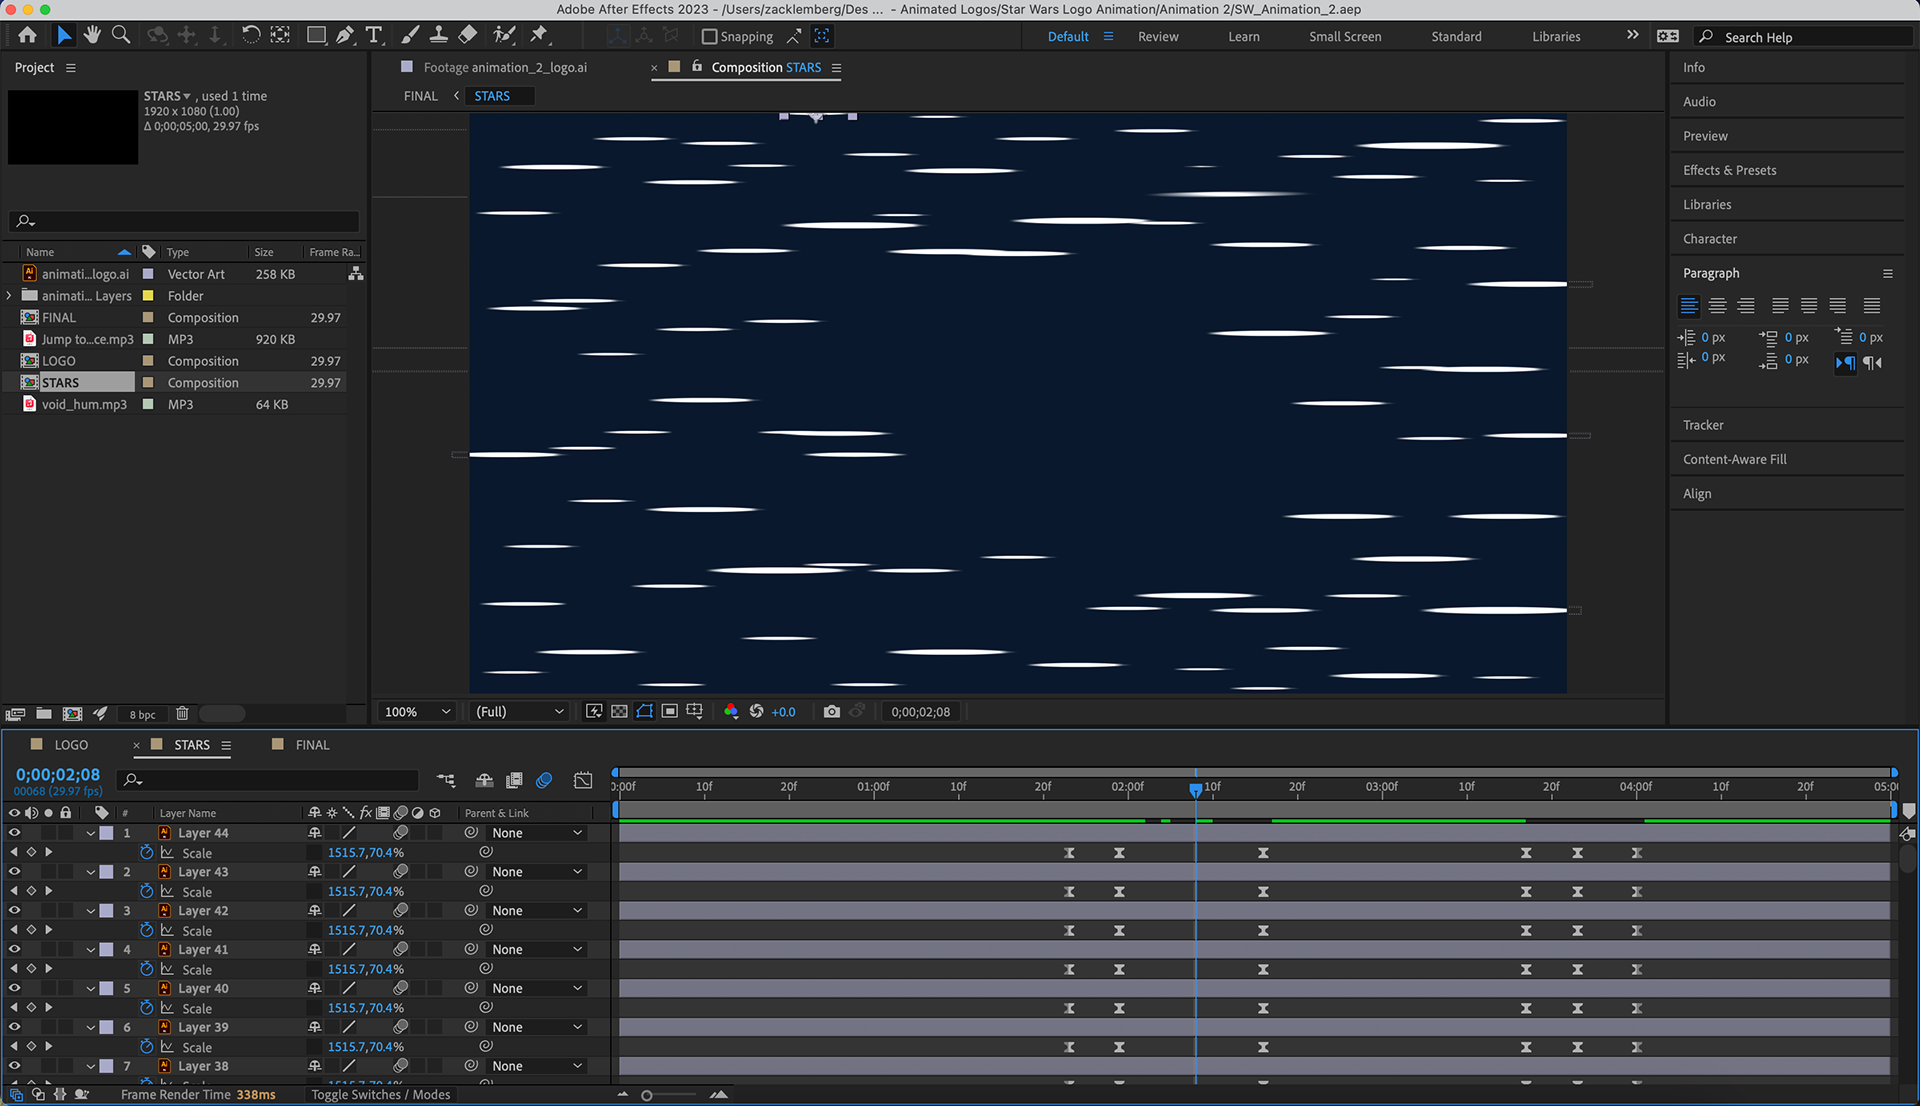Choose the Hand tool
The width and height of the screenshot is (1920, 1106).
tap(92, 35)
